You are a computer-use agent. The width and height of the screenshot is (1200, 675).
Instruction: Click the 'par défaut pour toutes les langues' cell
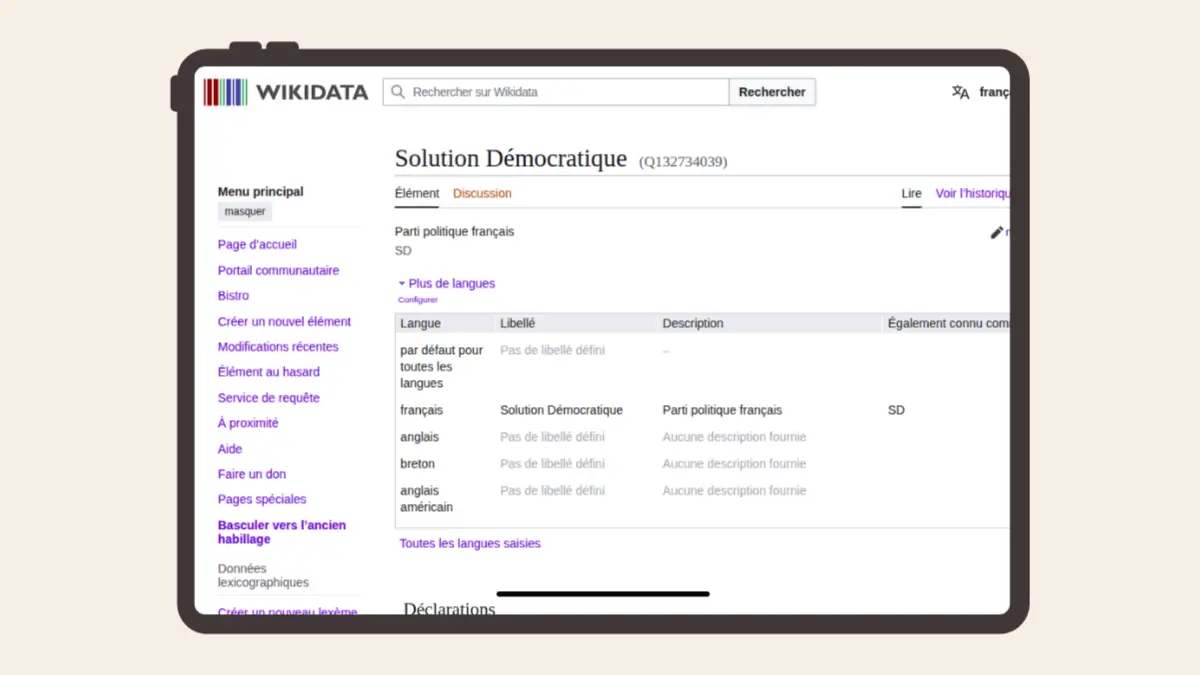tap(442, 367)
